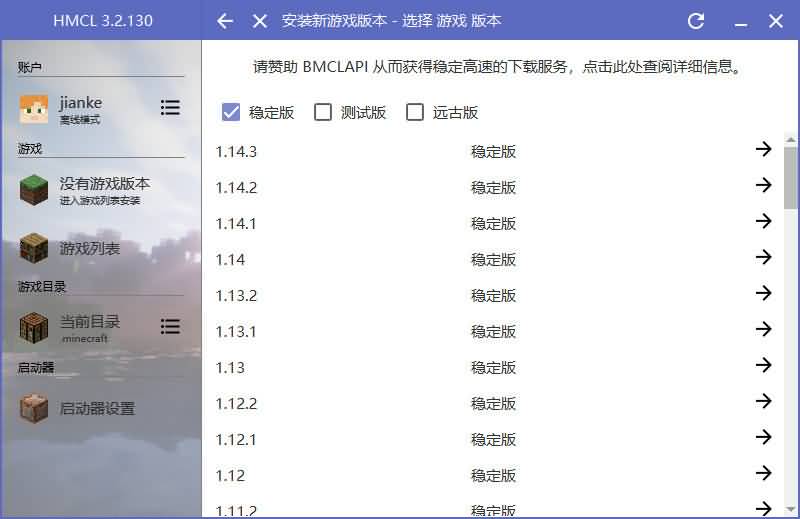This screenshot has width=800, height=519.
Task: Click the launcher settings block icon
Action: pos(34,408)
